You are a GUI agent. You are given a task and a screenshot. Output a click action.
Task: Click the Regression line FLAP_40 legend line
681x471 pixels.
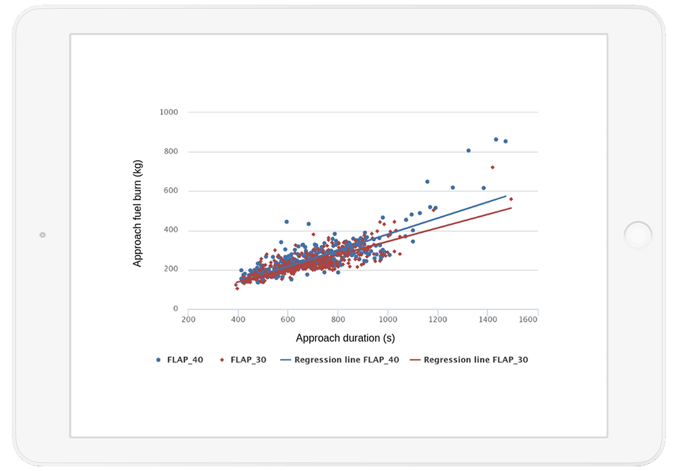tap(285, 360)
